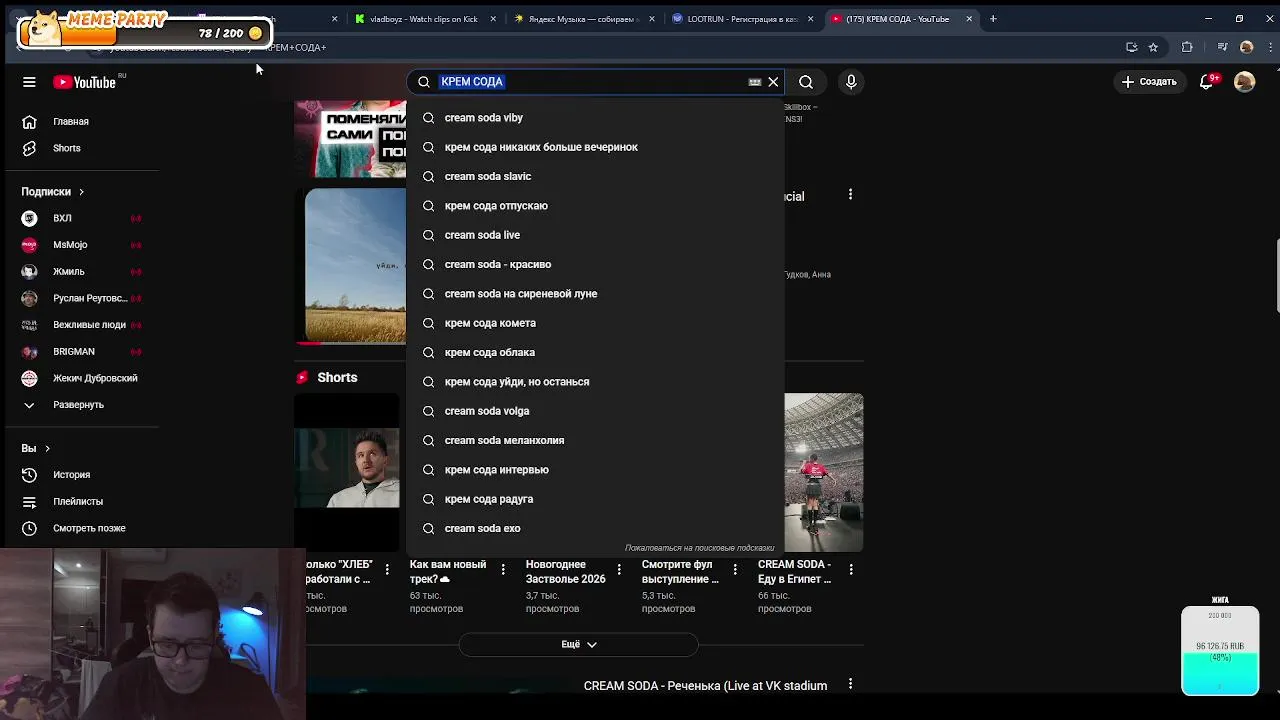1280x720 pixels.
Task: Open the stadium concert Shorts thumbnail
Action: 824,472
